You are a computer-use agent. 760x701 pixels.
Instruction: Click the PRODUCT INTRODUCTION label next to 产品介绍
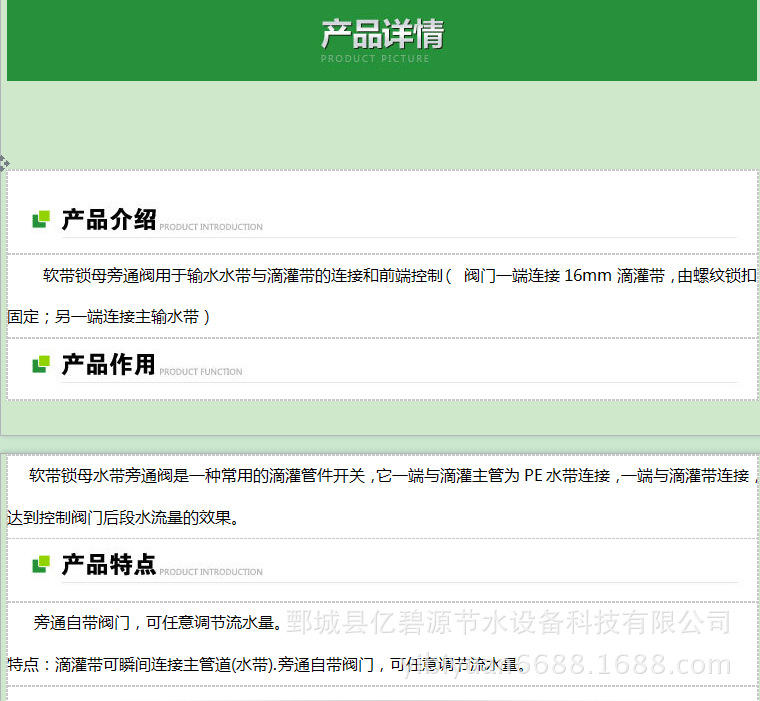pos(211,227)
